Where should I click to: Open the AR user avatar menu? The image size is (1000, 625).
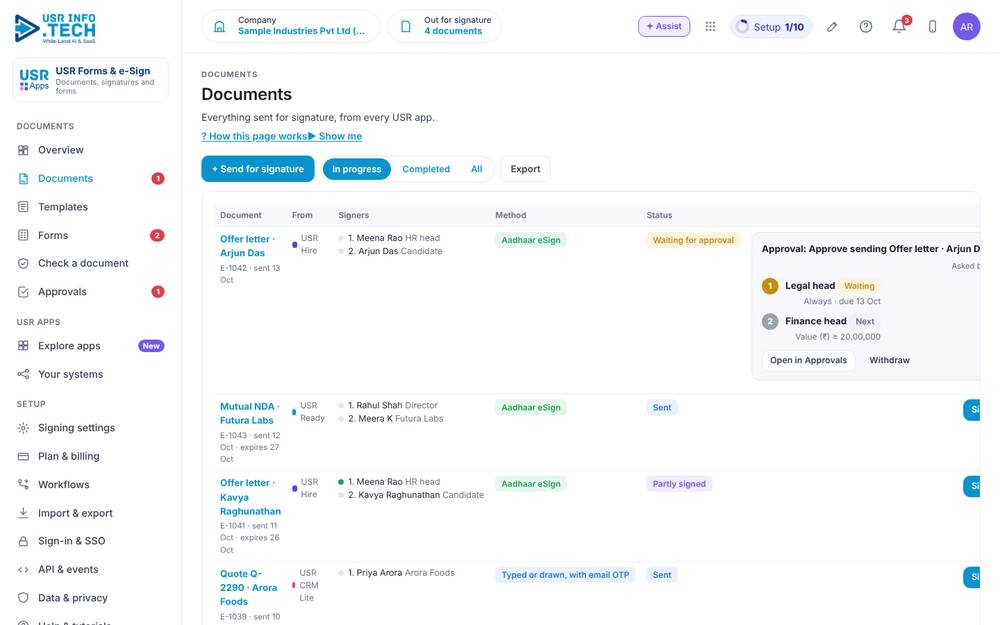point(966,27)
